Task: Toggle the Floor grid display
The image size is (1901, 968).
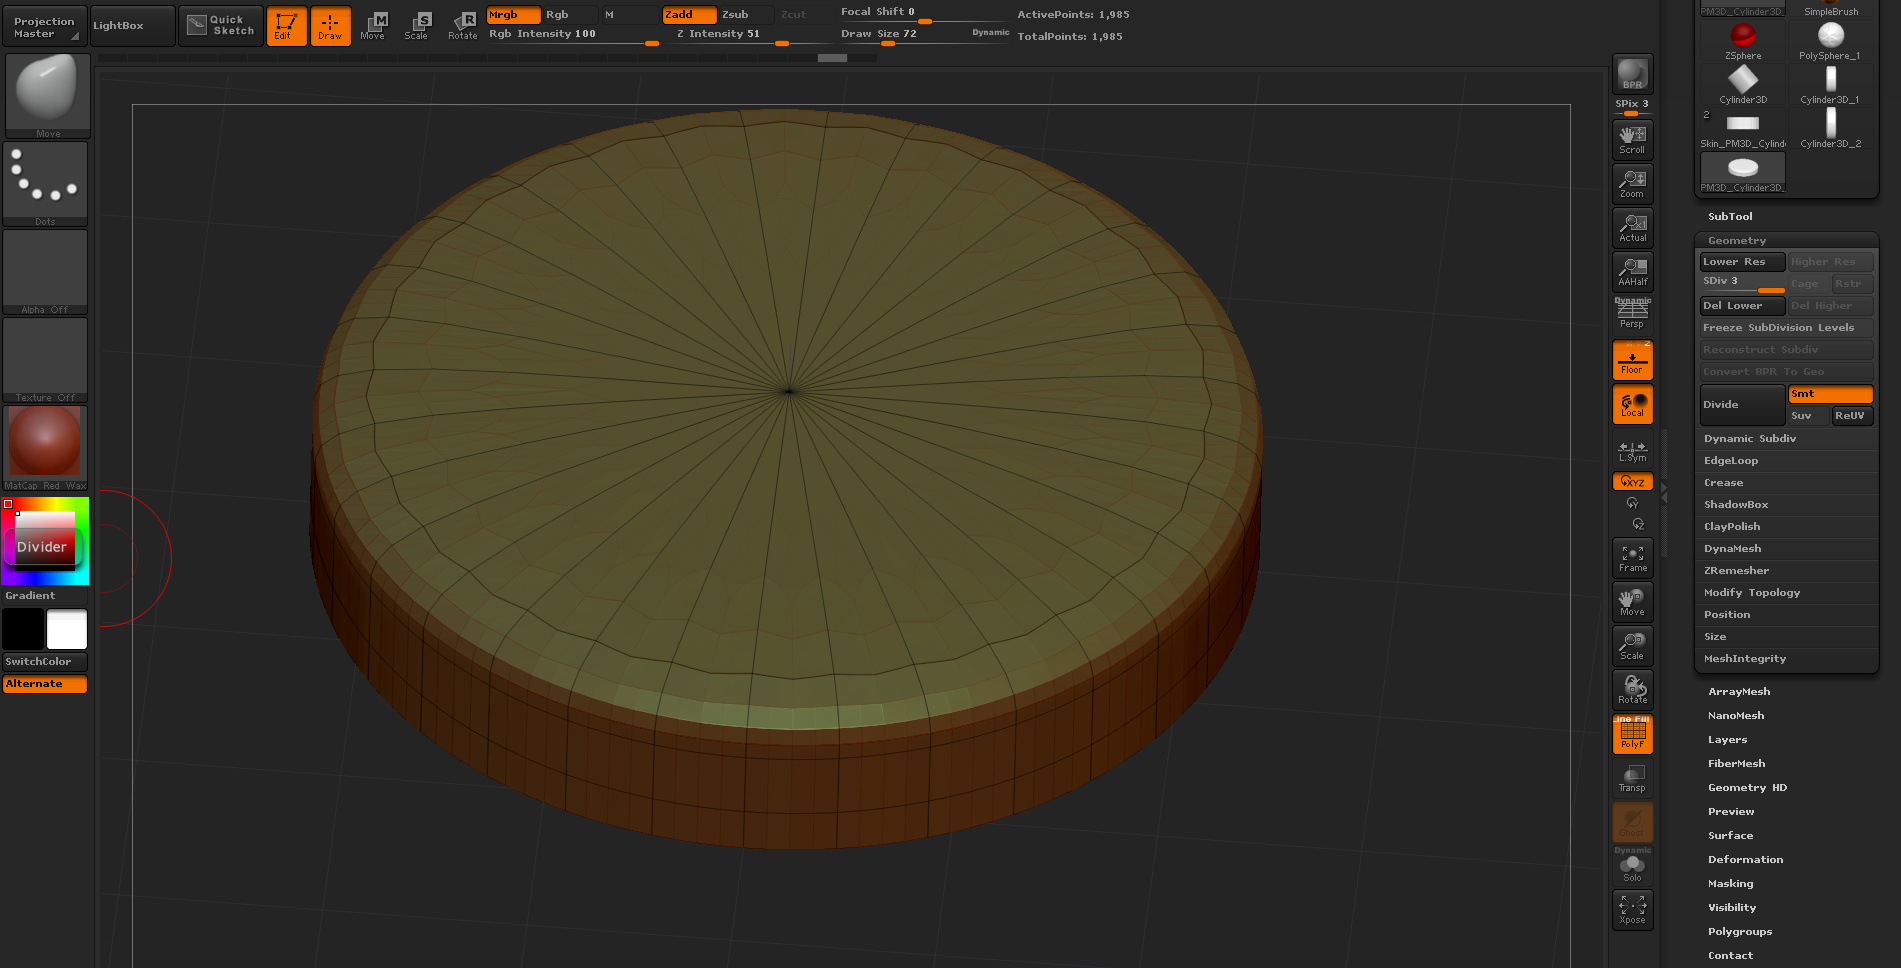Action: (x=1632, y=360)
